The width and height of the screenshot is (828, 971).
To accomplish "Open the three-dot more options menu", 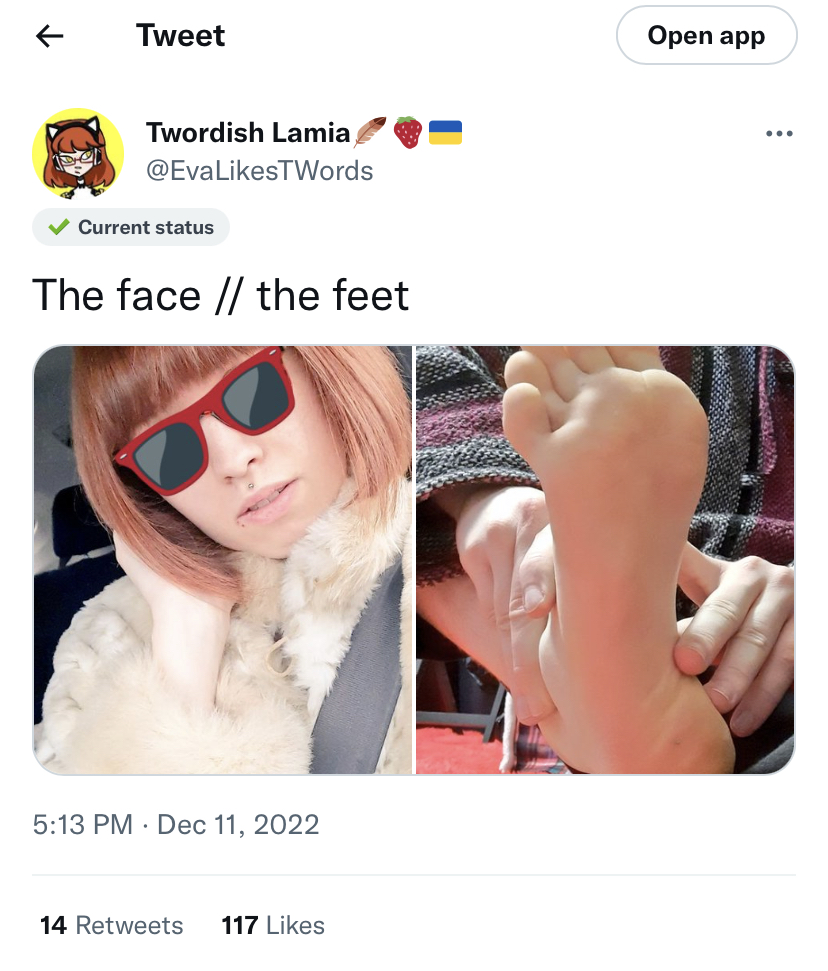I will [778, 133].
